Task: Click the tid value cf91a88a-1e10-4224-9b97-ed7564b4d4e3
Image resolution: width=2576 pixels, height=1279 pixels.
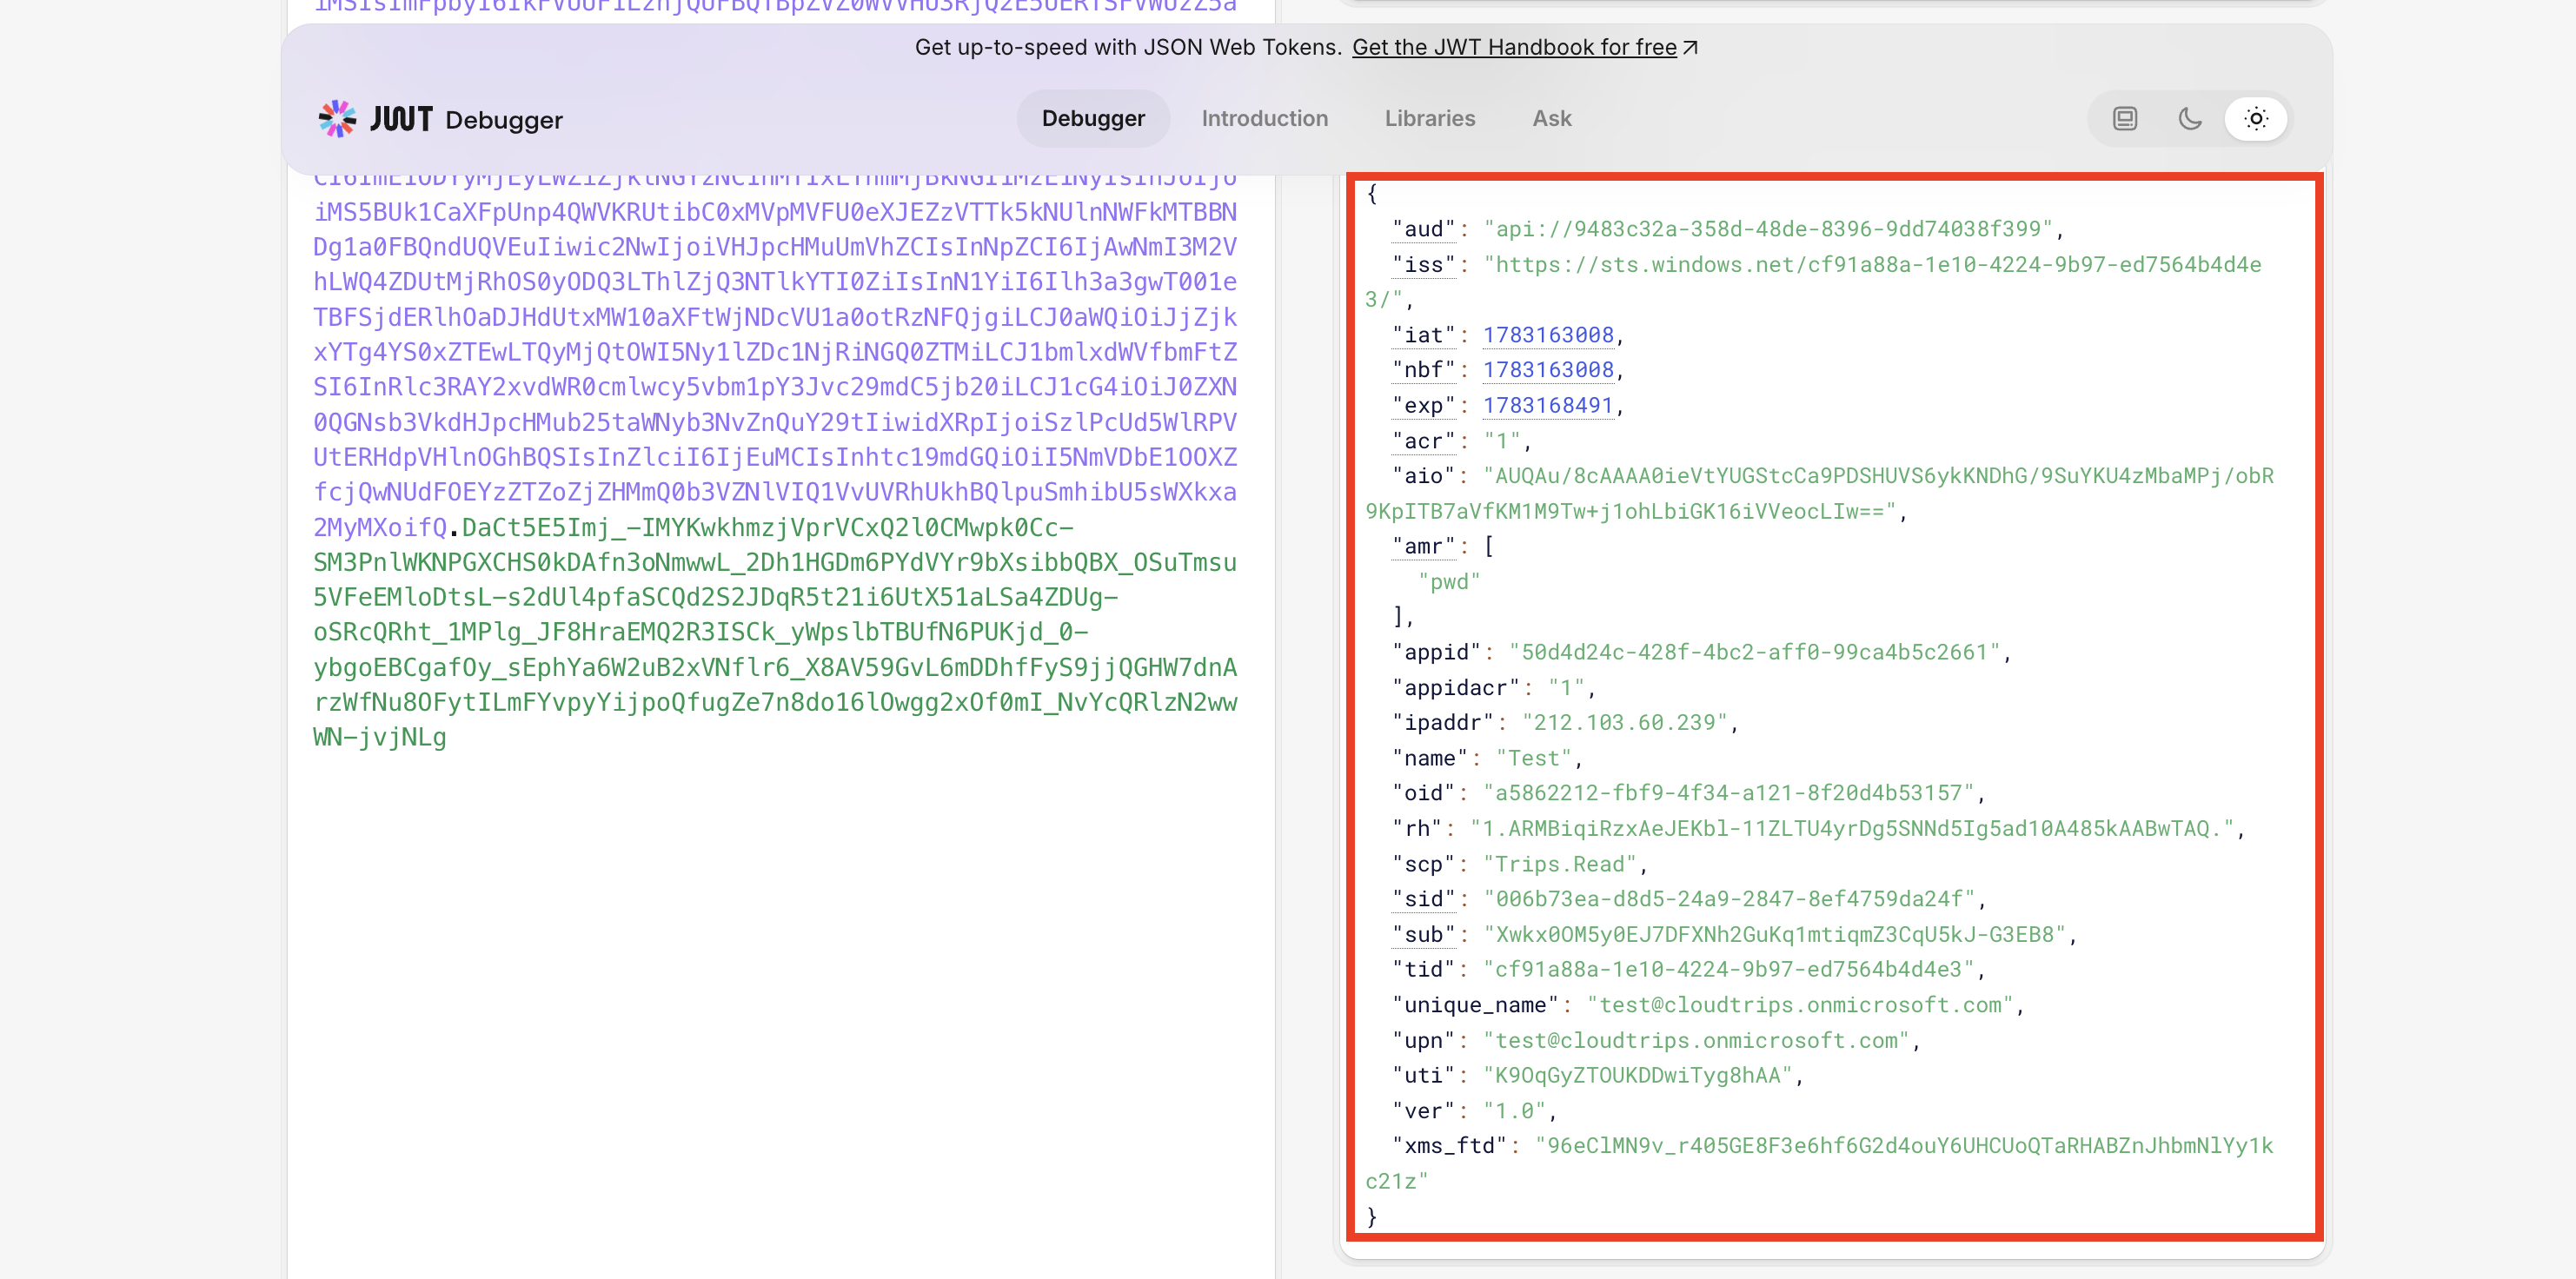Action: 1729,970
